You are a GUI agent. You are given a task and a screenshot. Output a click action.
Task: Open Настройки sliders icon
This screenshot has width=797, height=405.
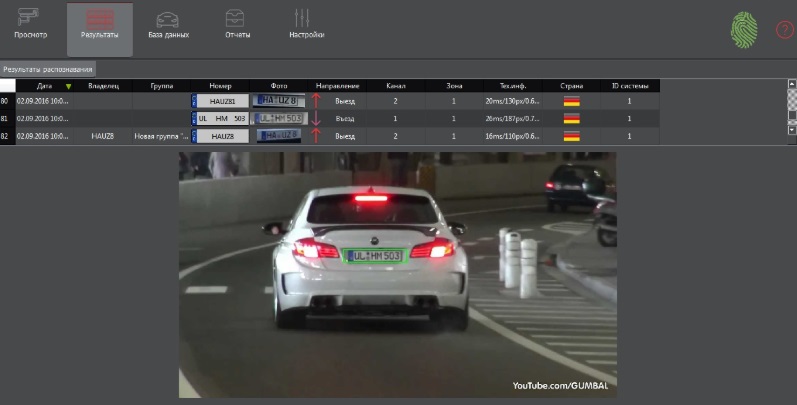[306, 24]
